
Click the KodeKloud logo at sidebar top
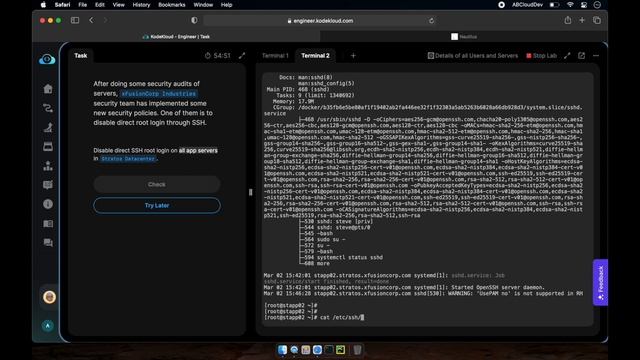pos(47,60)
